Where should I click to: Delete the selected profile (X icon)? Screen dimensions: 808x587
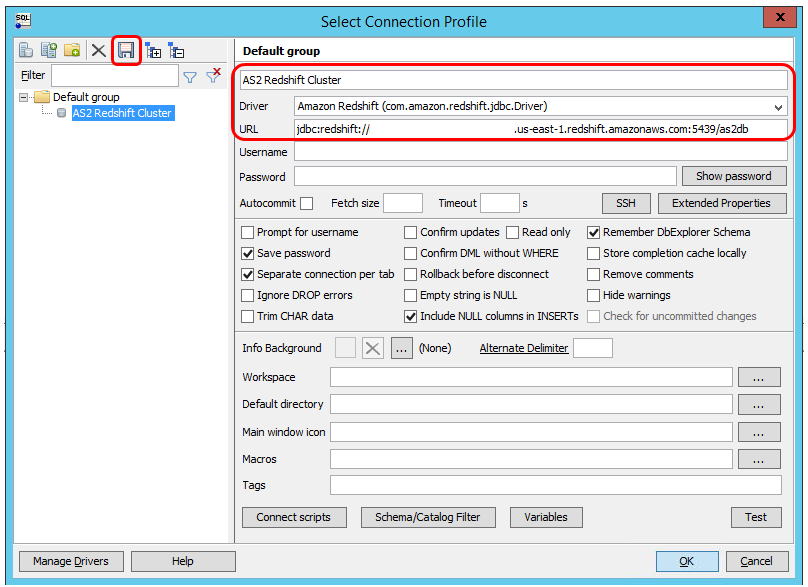pos(98,51)
